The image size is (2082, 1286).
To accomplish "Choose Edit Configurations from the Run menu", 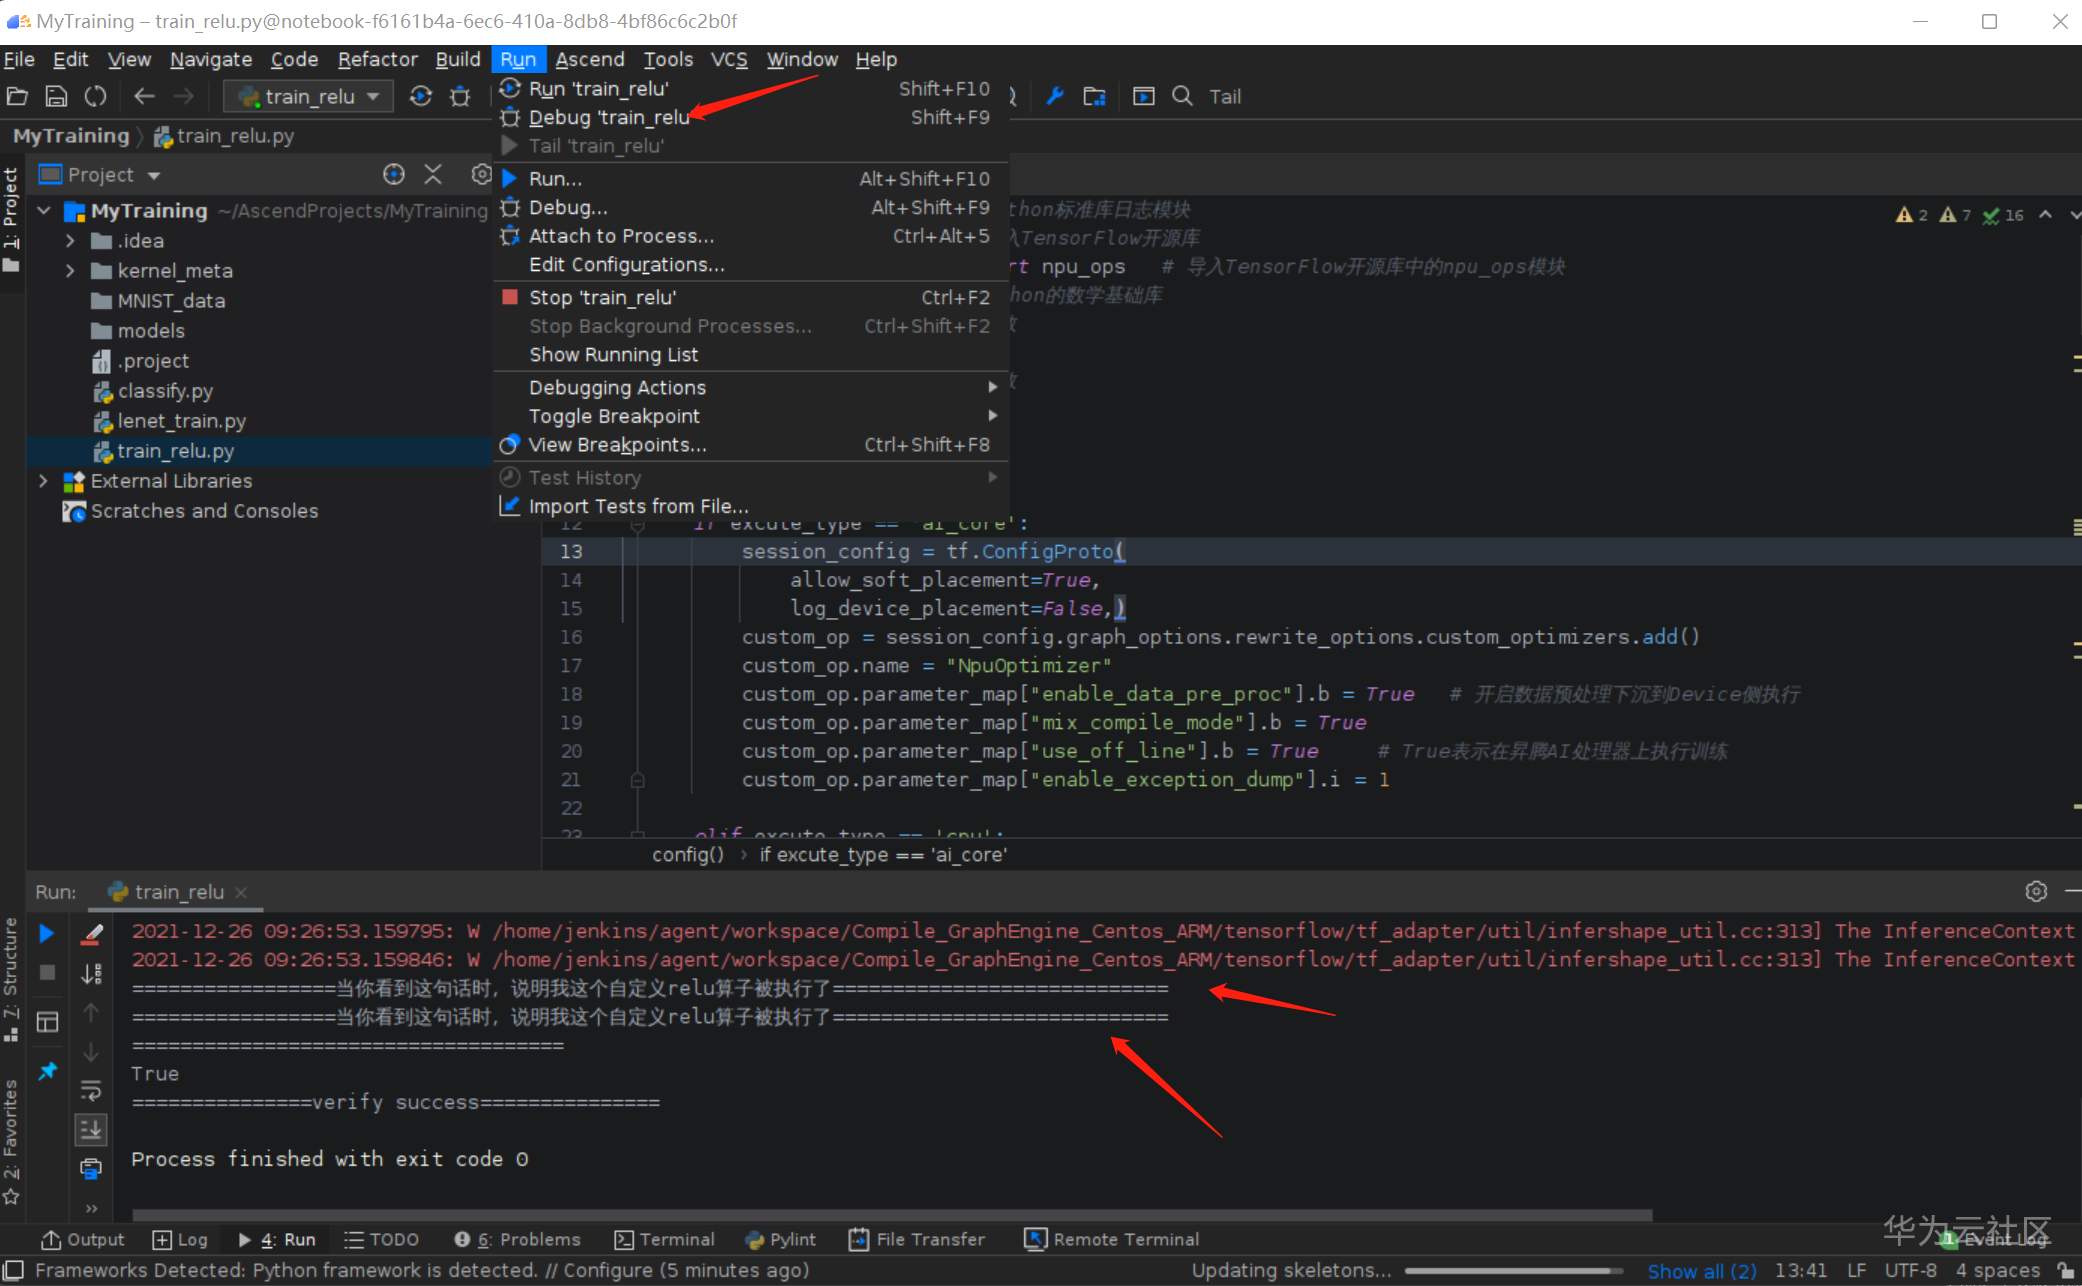I will click(x=626, y=264).
